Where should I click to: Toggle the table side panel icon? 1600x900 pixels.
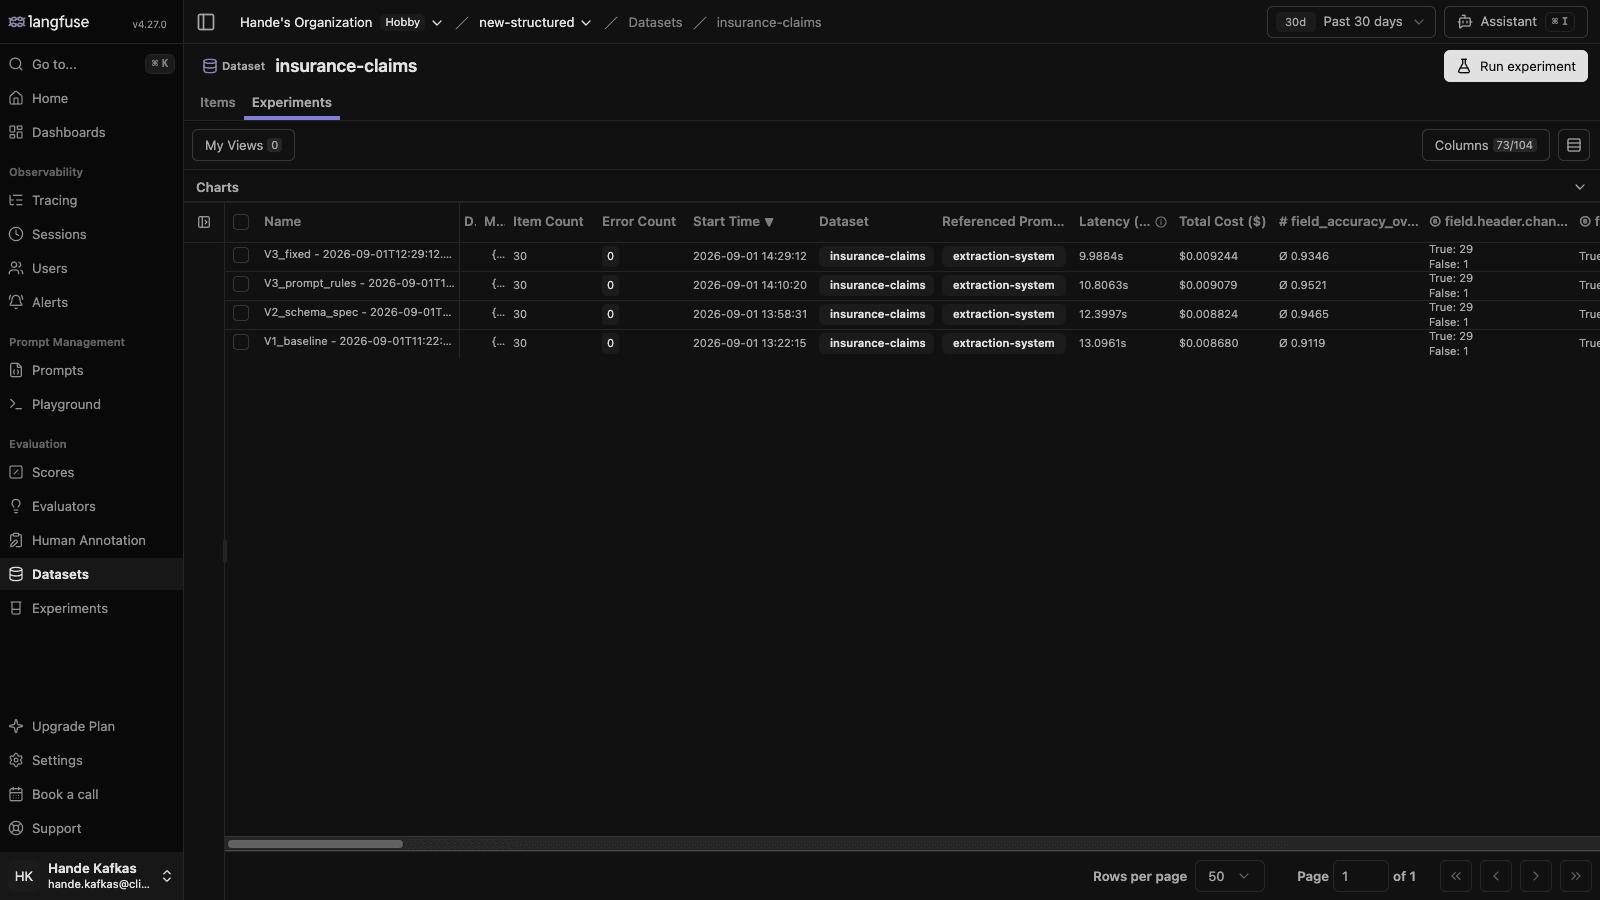tap(204, 222)
